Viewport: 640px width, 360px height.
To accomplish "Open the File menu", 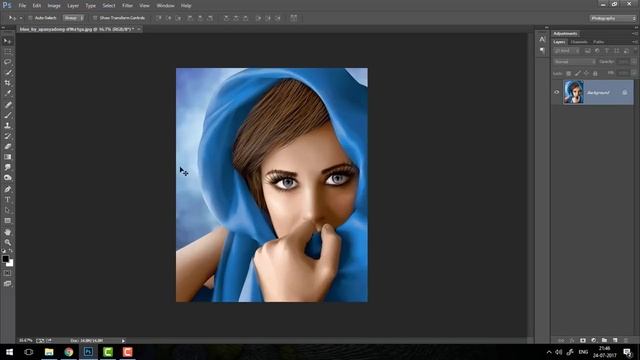I will tap(22, 6).
